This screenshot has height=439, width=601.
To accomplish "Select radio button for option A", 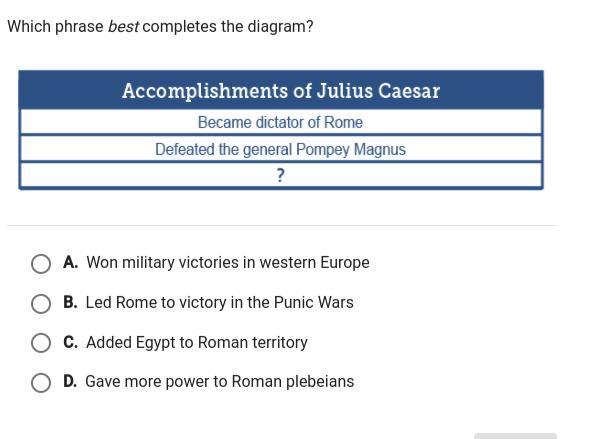I will [x=41, y=264].
